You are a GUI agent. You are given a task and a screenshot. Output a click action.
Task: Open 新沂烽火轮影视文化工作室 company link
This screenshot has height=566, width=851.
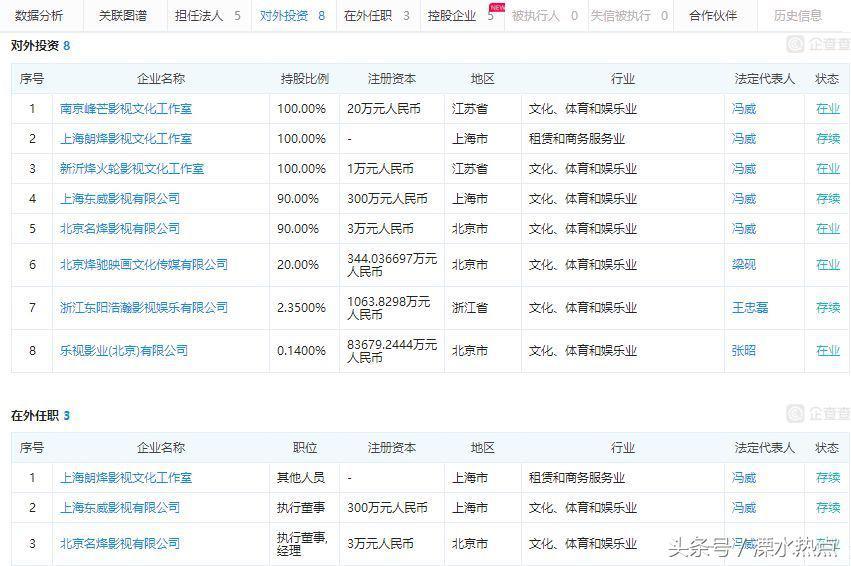click(x=132, y=168)
